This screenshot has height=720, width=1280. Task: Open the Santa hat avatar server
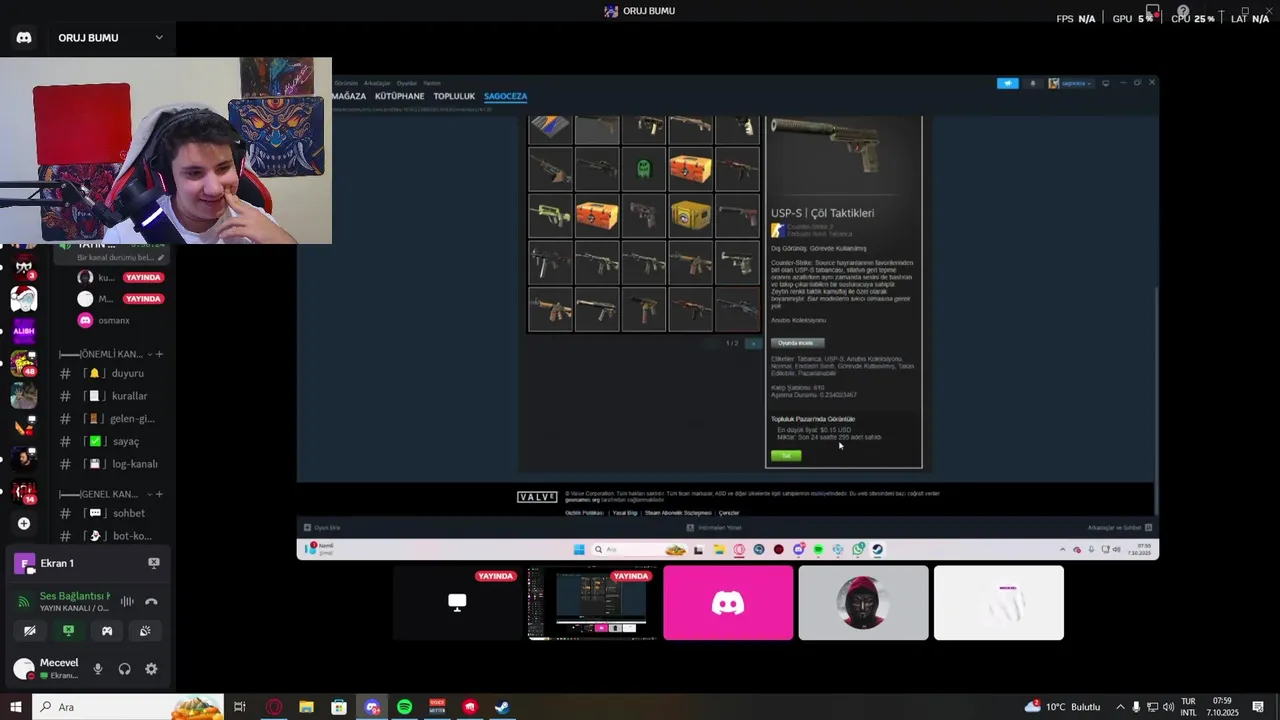tap(24, 298)
